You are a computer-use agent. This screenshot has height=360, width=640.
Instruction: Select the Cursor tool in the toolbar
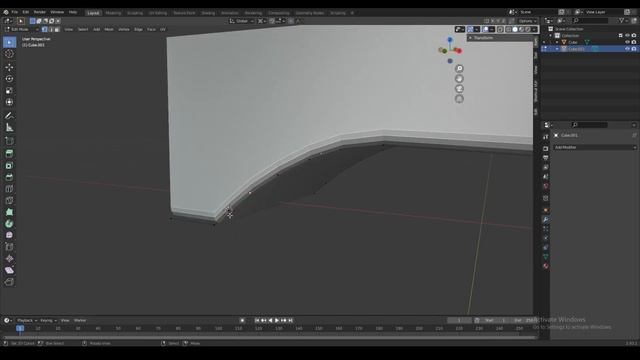point(9,54)
